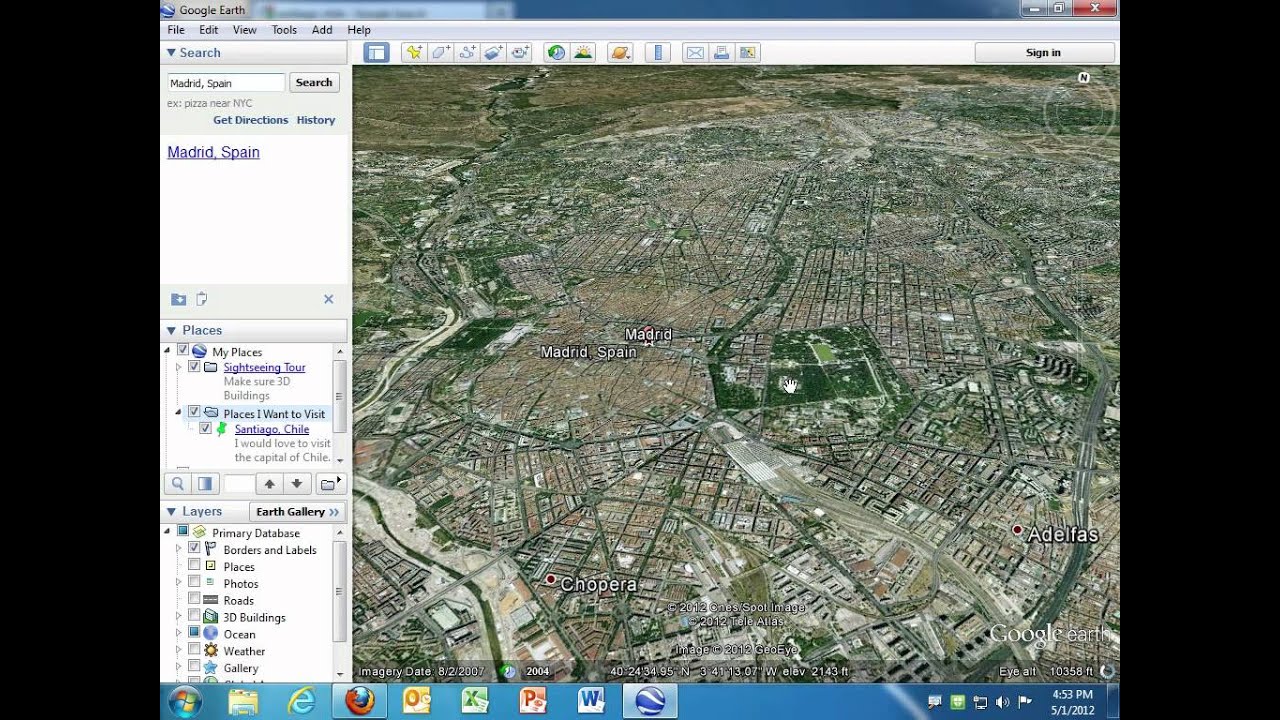This screenshot has width=1280, height=720.
Task: Click the Get Directions link
Action: (250, 120)
